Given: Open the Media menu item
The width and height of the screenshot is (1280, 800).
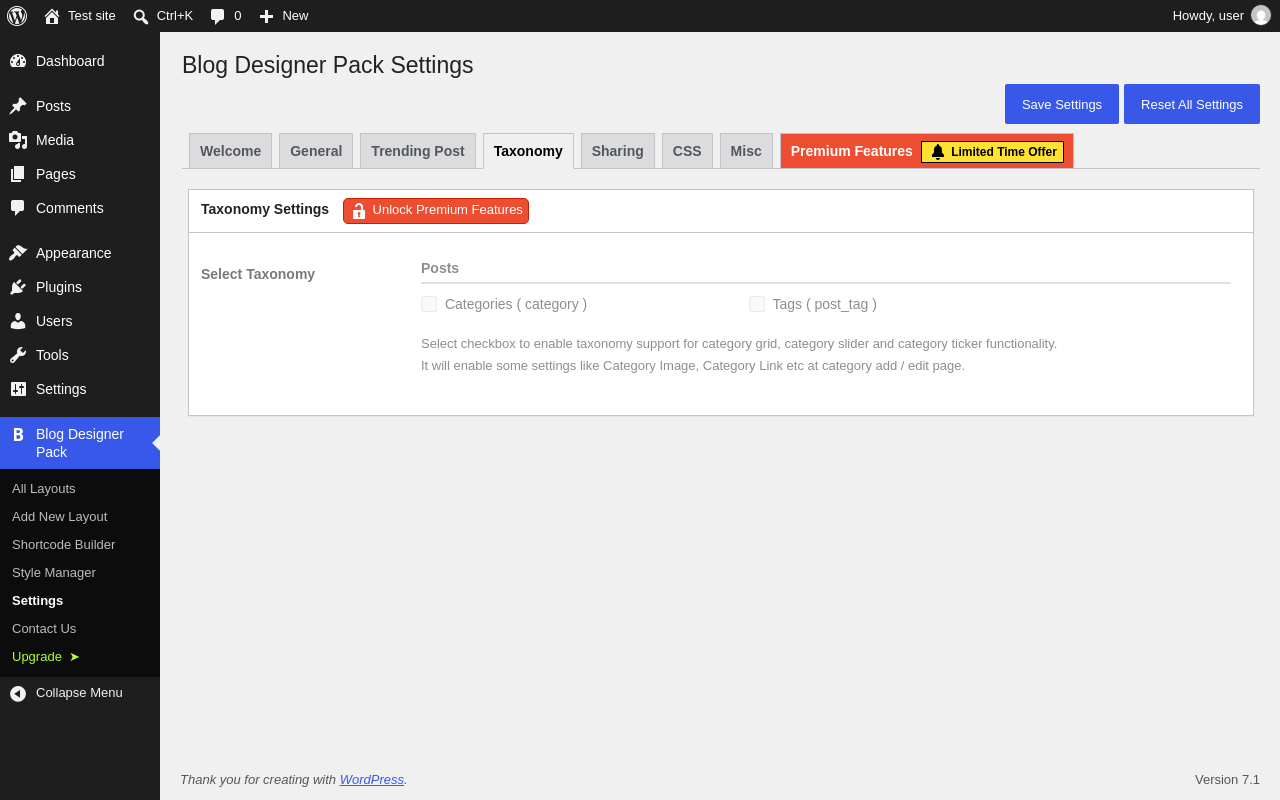Looking at the screenshot, I should [x=80, y=140].
